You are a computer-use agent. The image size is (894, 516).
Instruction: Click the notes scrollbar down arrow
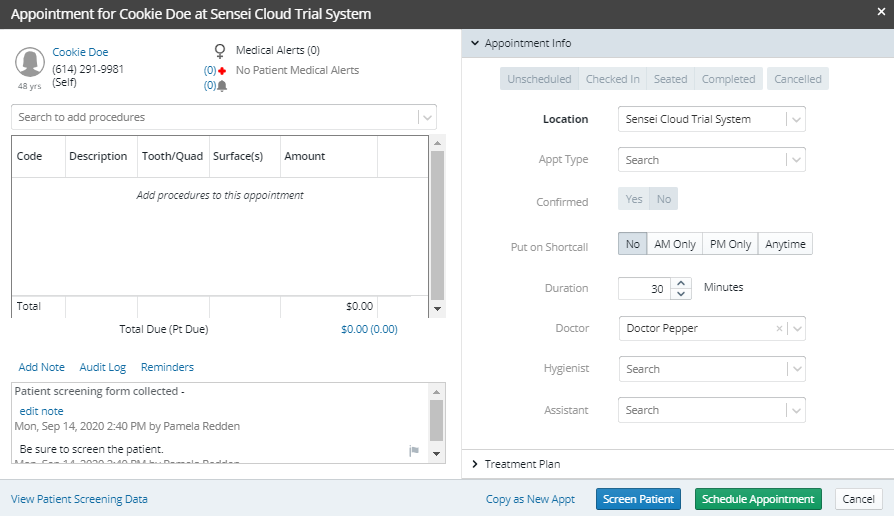tap(436, 454)
